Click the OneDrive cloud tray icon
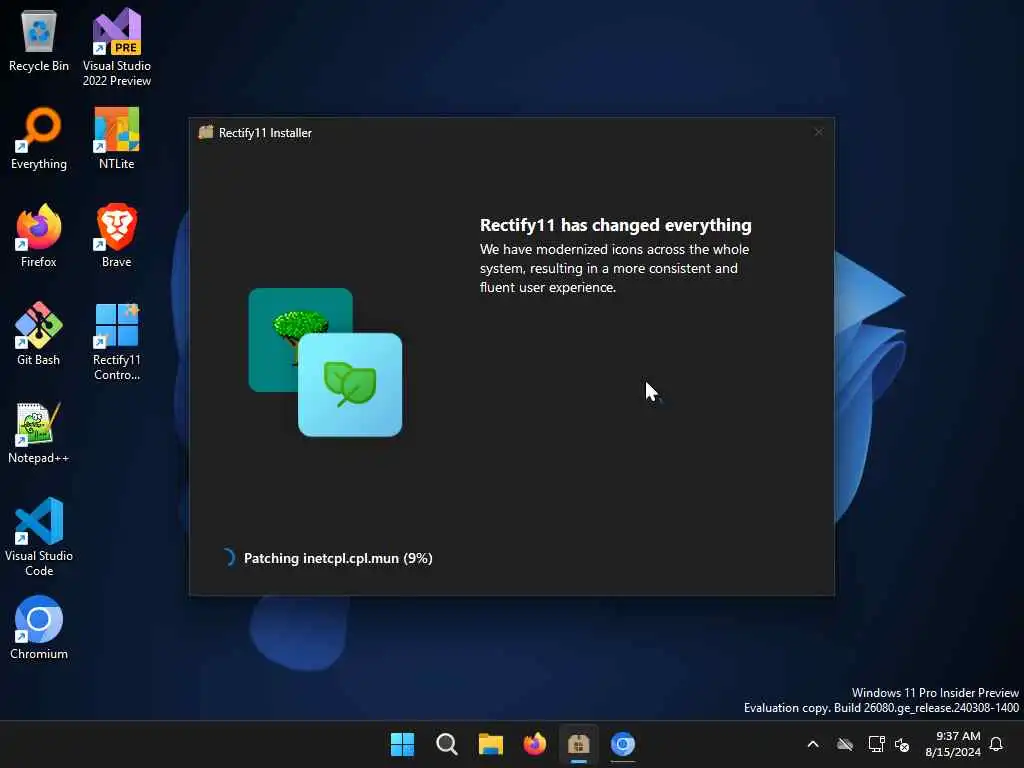The height and width of the screenshot is (768, 1024). coord(845,744)
